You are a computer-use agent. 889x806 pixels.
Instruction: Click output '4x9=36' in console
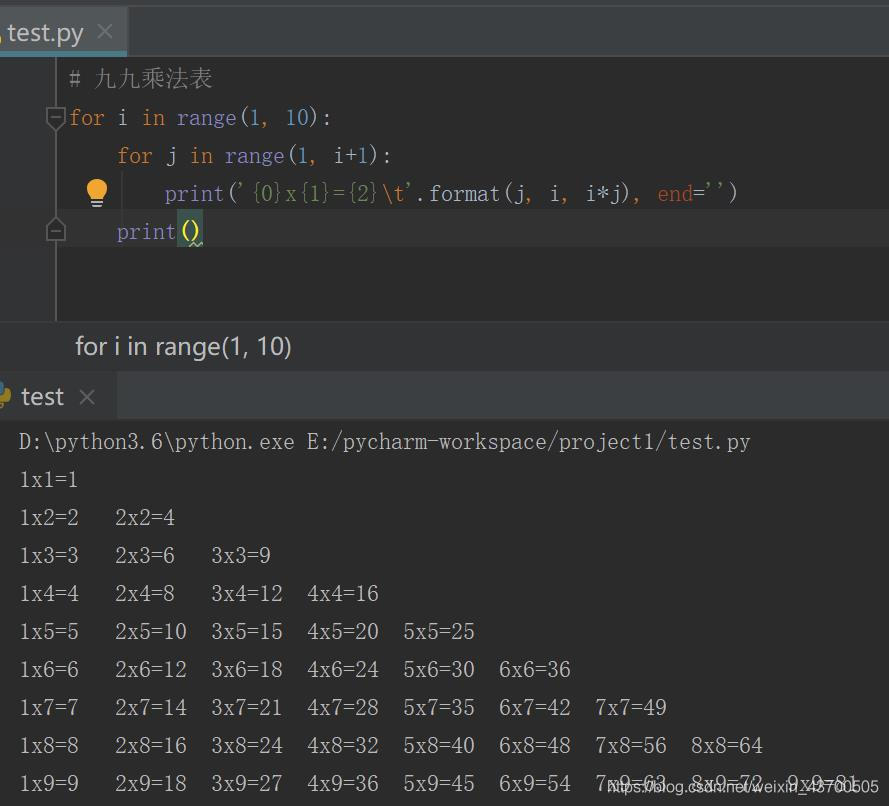[x=343, y=783]
